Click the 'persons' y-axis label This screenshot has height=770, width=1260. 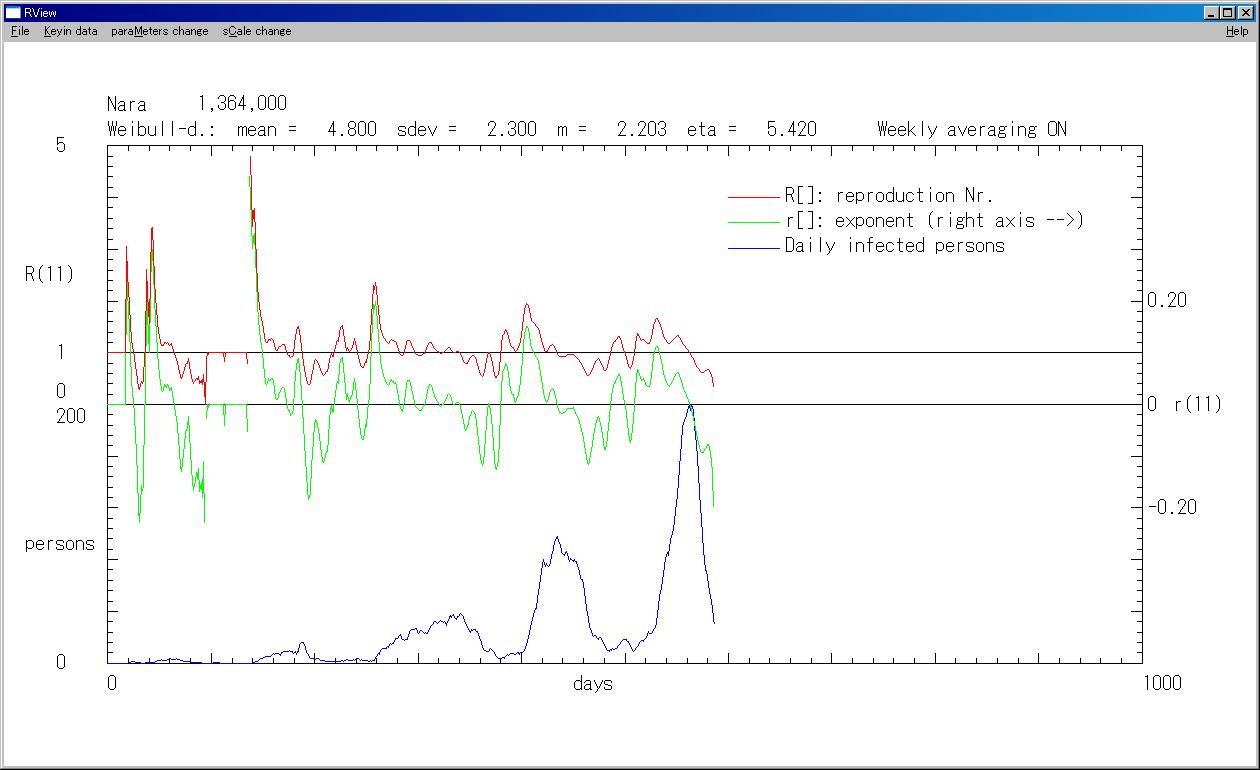point(59,544)
